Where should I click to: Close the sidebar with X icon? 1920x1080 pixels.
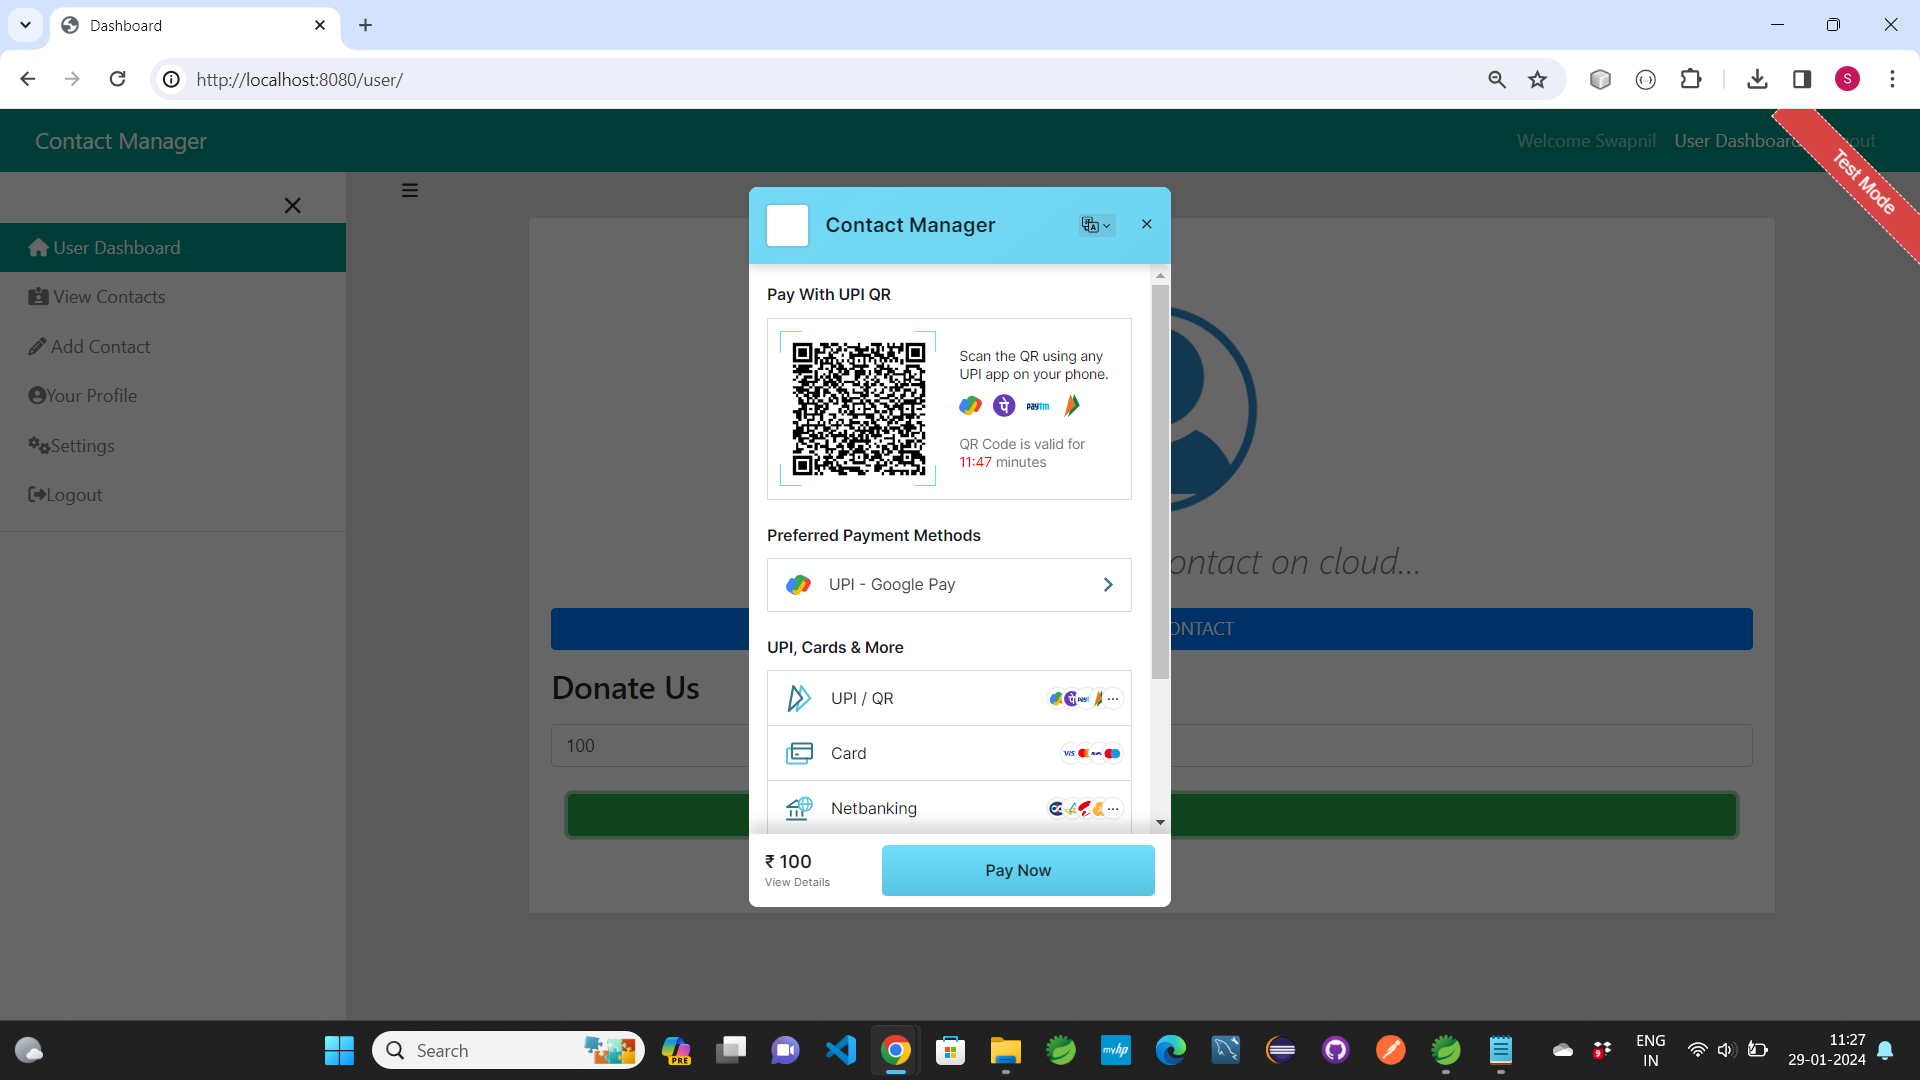292,205
